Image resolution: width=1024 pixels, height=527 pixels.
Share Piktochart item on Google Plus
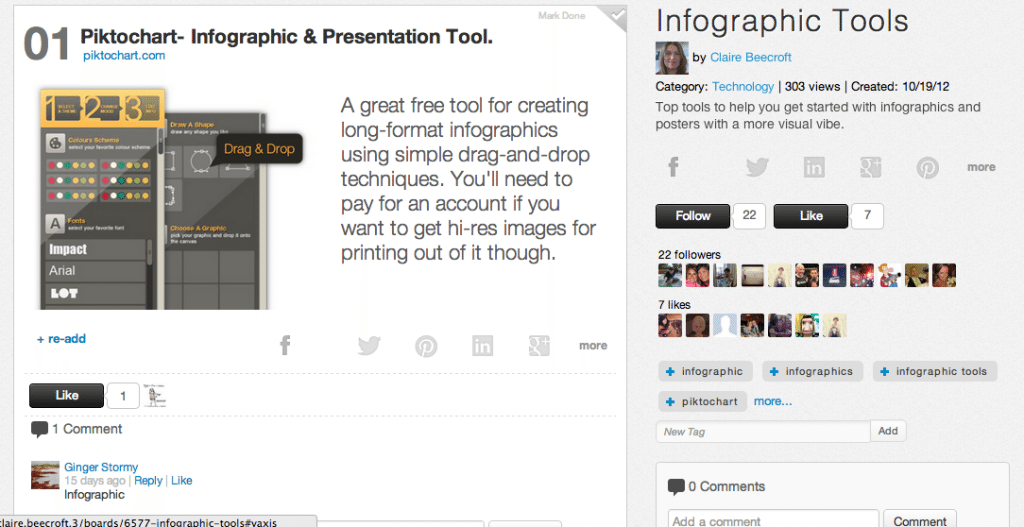tap(539, 345)
